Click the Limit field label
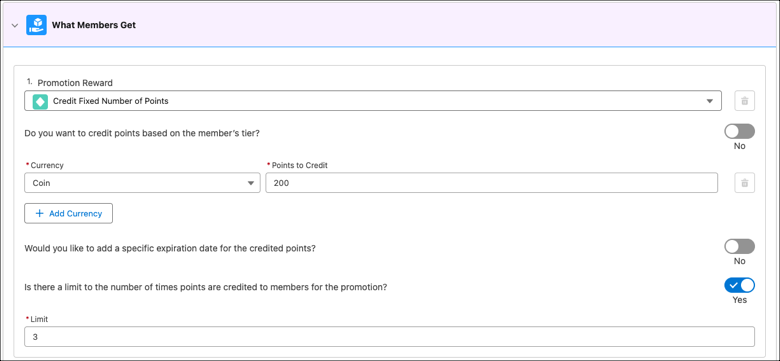The height and width of the screenshot is (361, 780). tap(39, 319)
